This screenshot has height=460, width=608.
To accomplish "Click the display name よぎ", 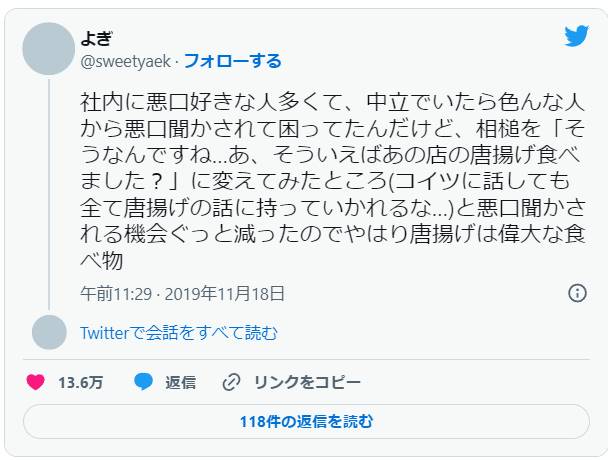I will click(x=96, y=38).
